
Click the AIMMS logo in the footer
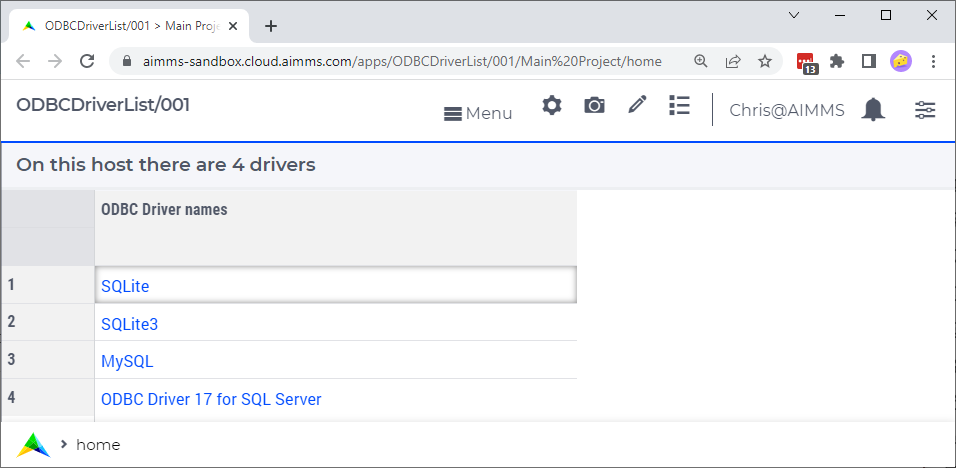pyautogui.click(x=34, y=445)
